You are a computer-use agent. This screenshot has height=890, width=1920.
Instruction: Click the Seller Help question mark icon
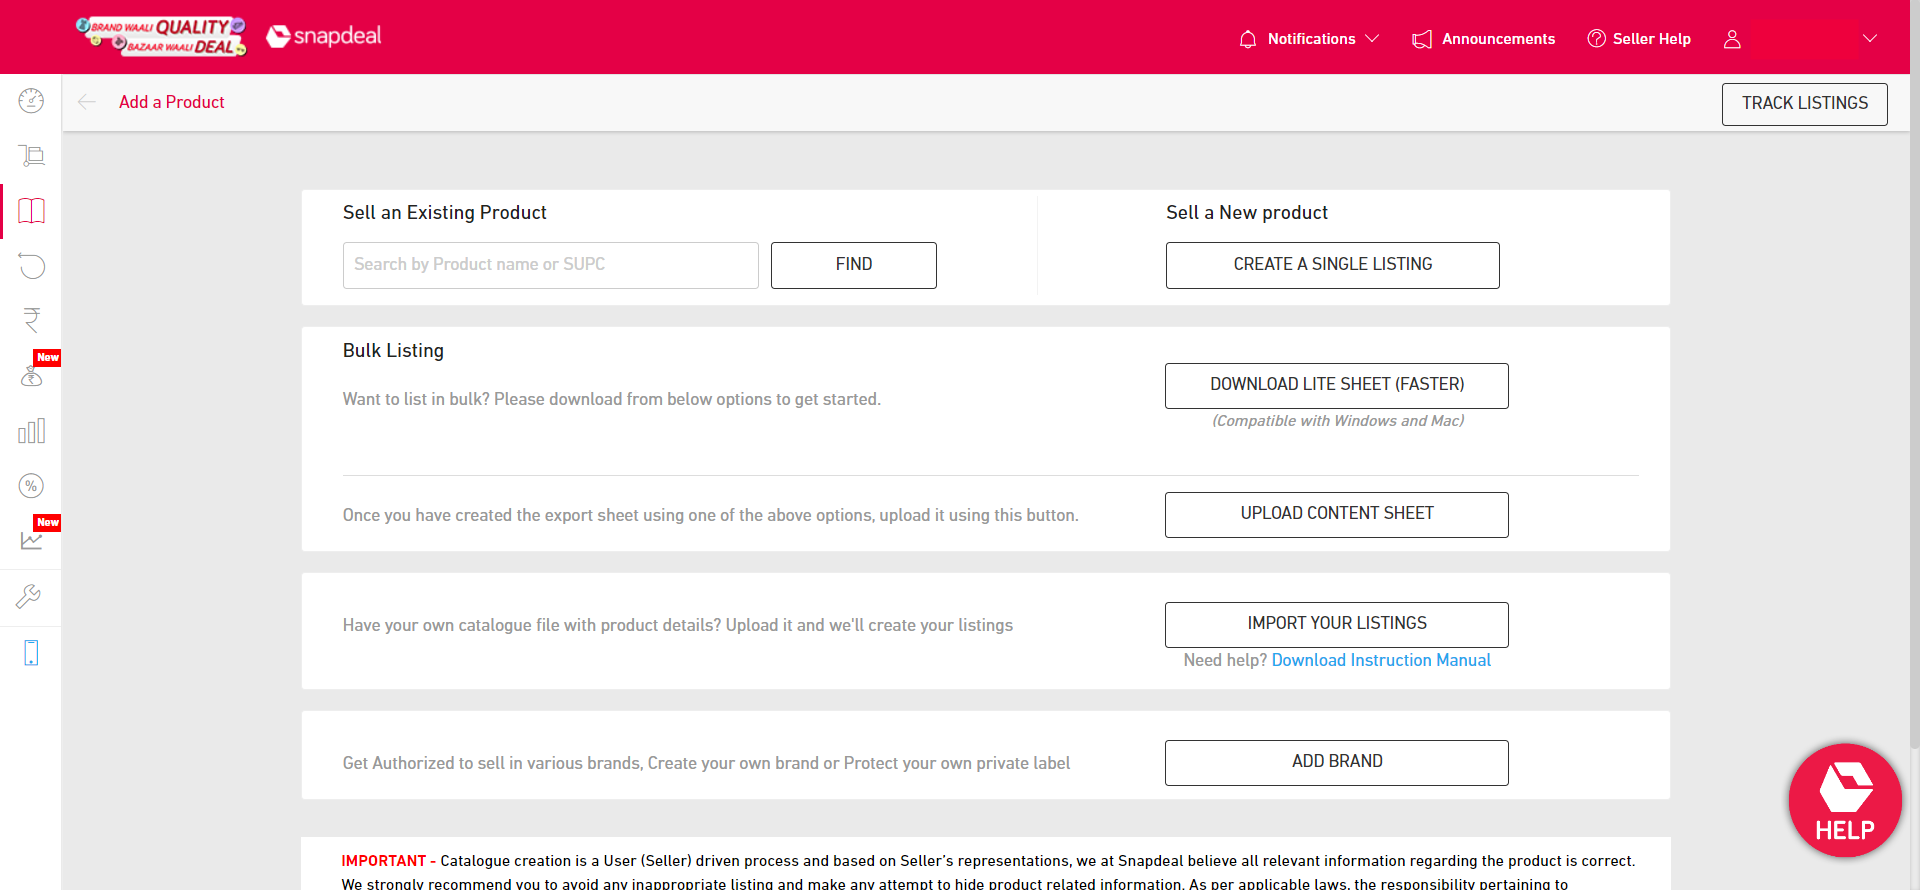click(1596, 38)
